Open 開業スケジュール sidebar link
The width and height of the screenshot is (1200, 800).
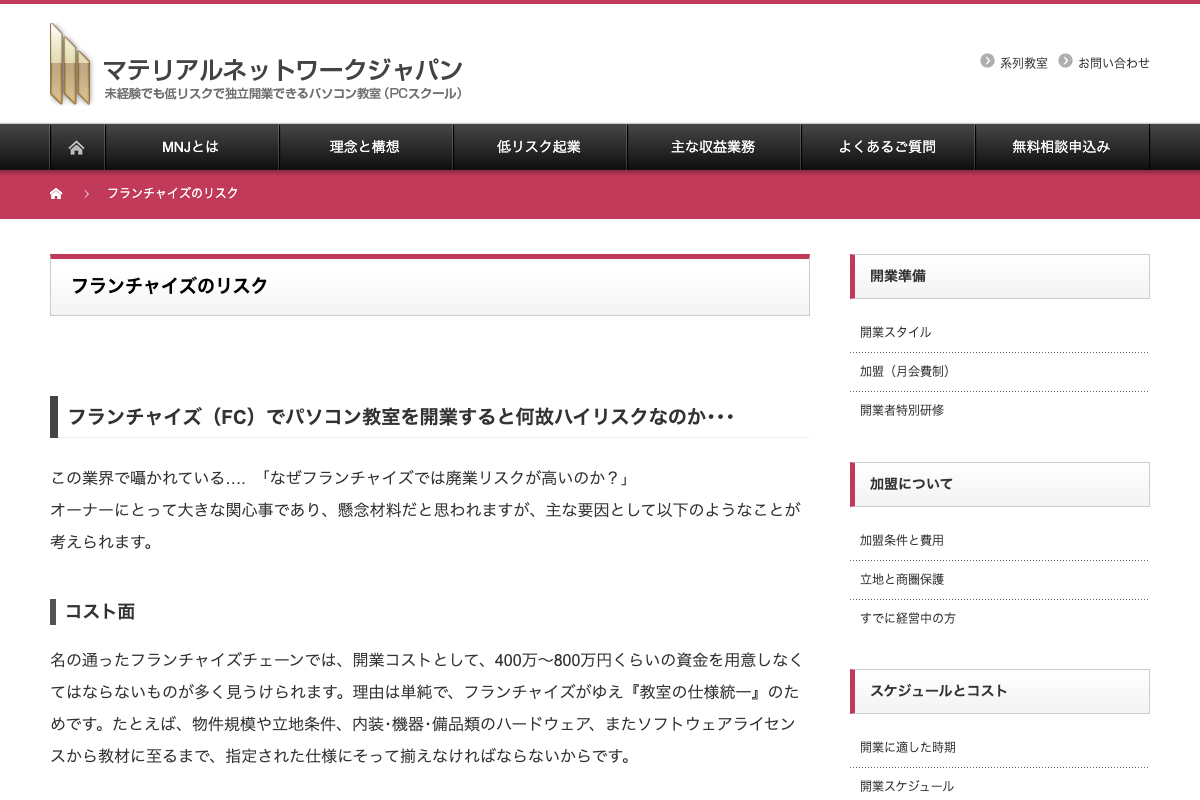point(907,786)
